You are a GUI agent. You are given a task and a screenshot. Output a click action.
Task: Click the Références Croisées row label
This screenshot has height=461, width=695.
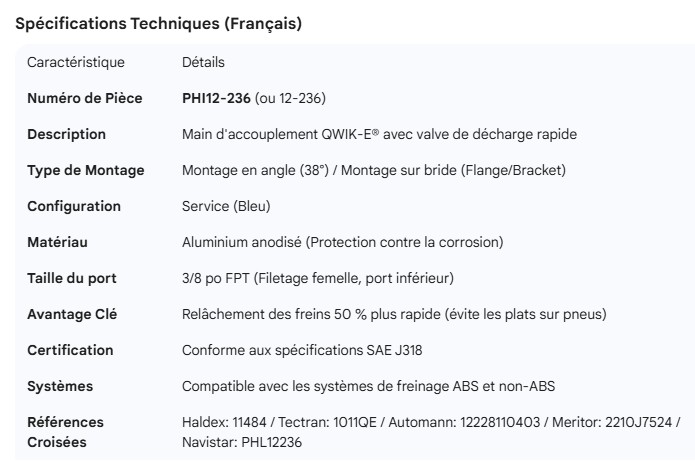tap(65, 431)
